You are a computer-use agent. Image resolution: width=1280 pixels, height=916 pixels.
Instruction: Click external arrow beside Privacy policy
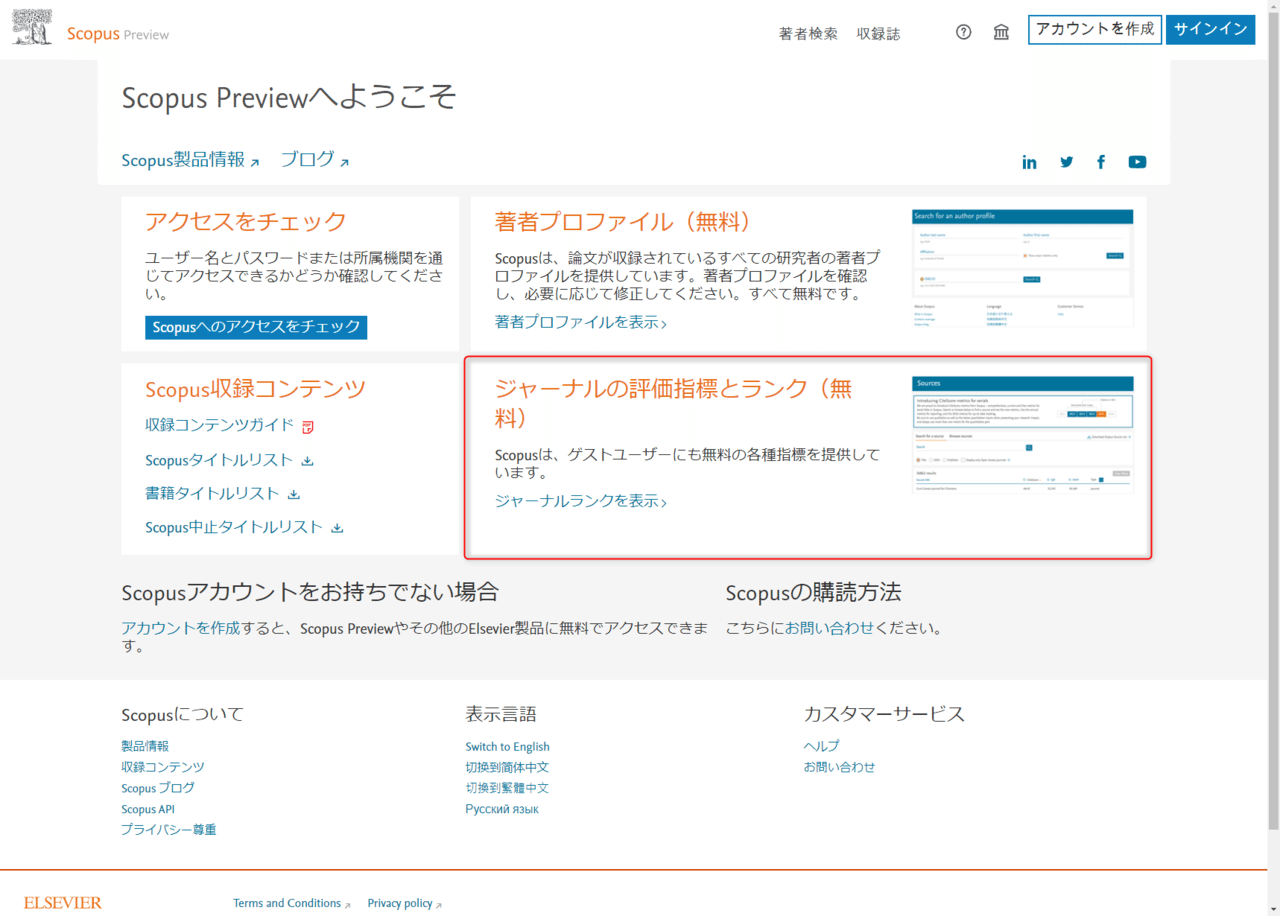coord(439,905)
